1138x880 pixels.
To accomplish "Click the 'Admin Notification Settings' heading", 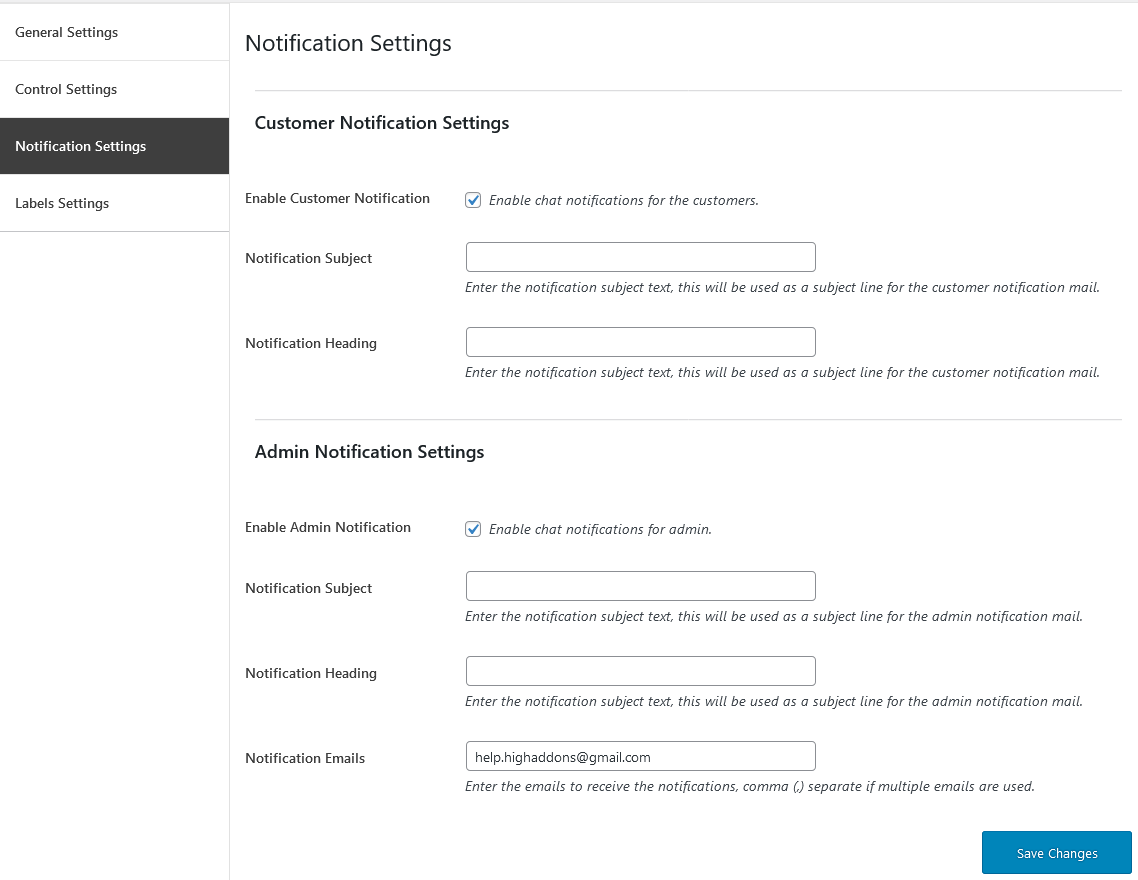I will coord(369,451).
